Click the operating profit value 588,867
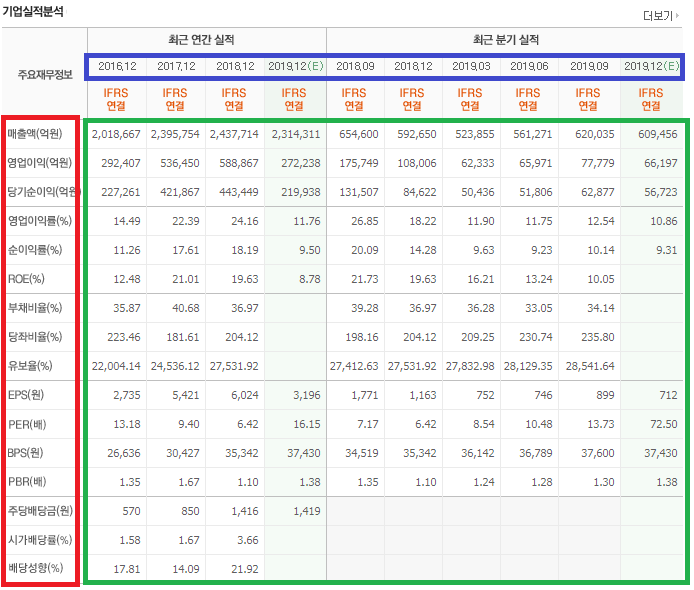The width and height of the screenshot is (694, 590). pyautogui.click(x=239, y=163)
